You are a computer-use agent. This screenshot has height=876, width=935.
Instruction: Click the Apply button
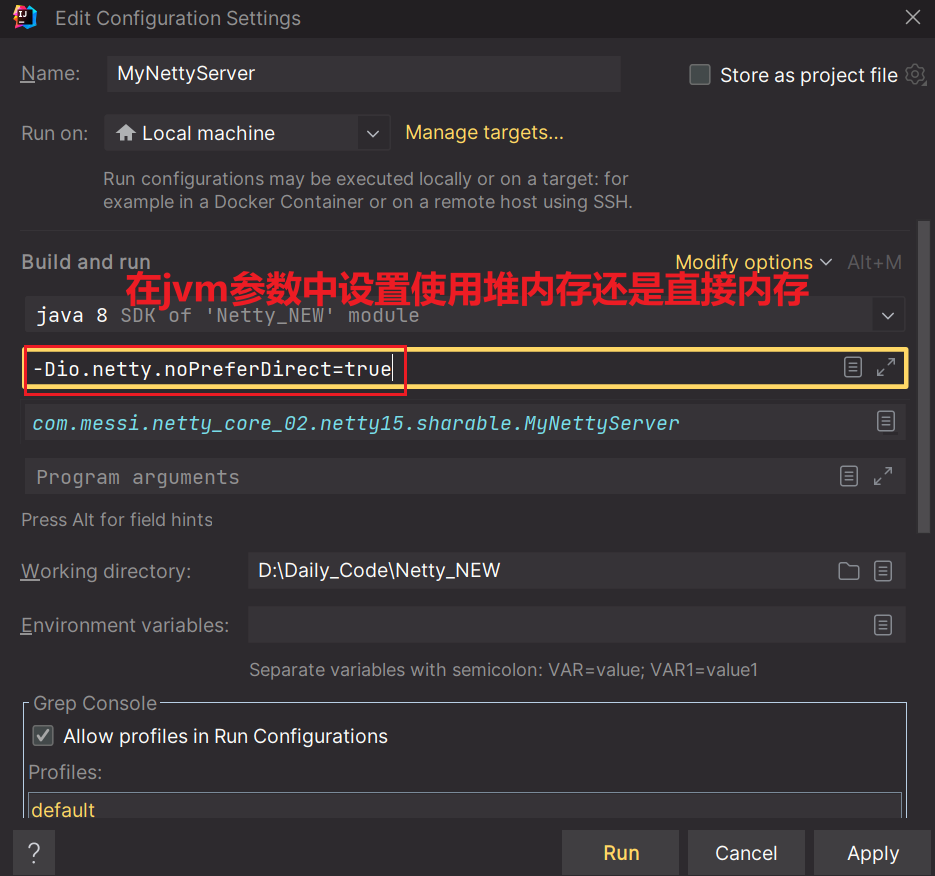(x=871, y=852)
